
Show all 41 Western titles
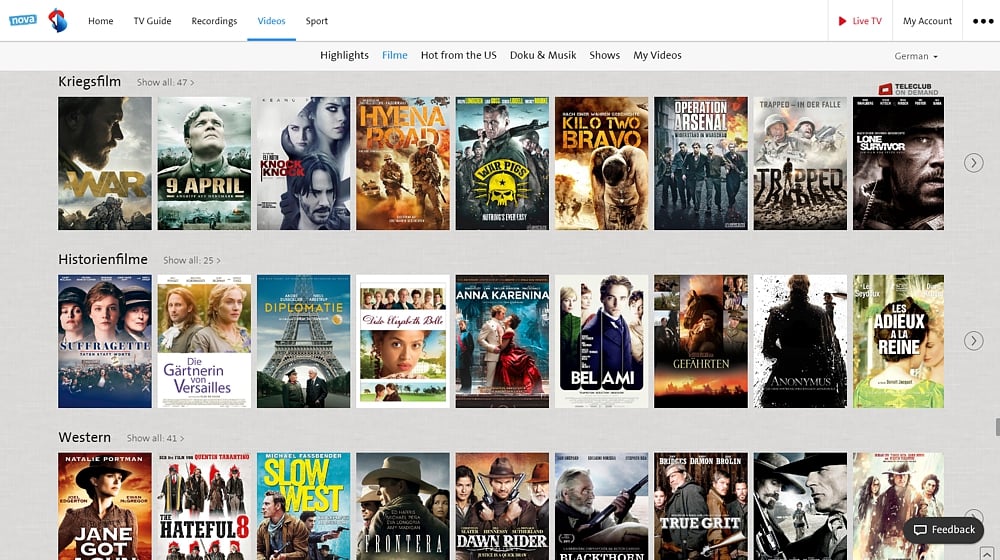point(156,438)
